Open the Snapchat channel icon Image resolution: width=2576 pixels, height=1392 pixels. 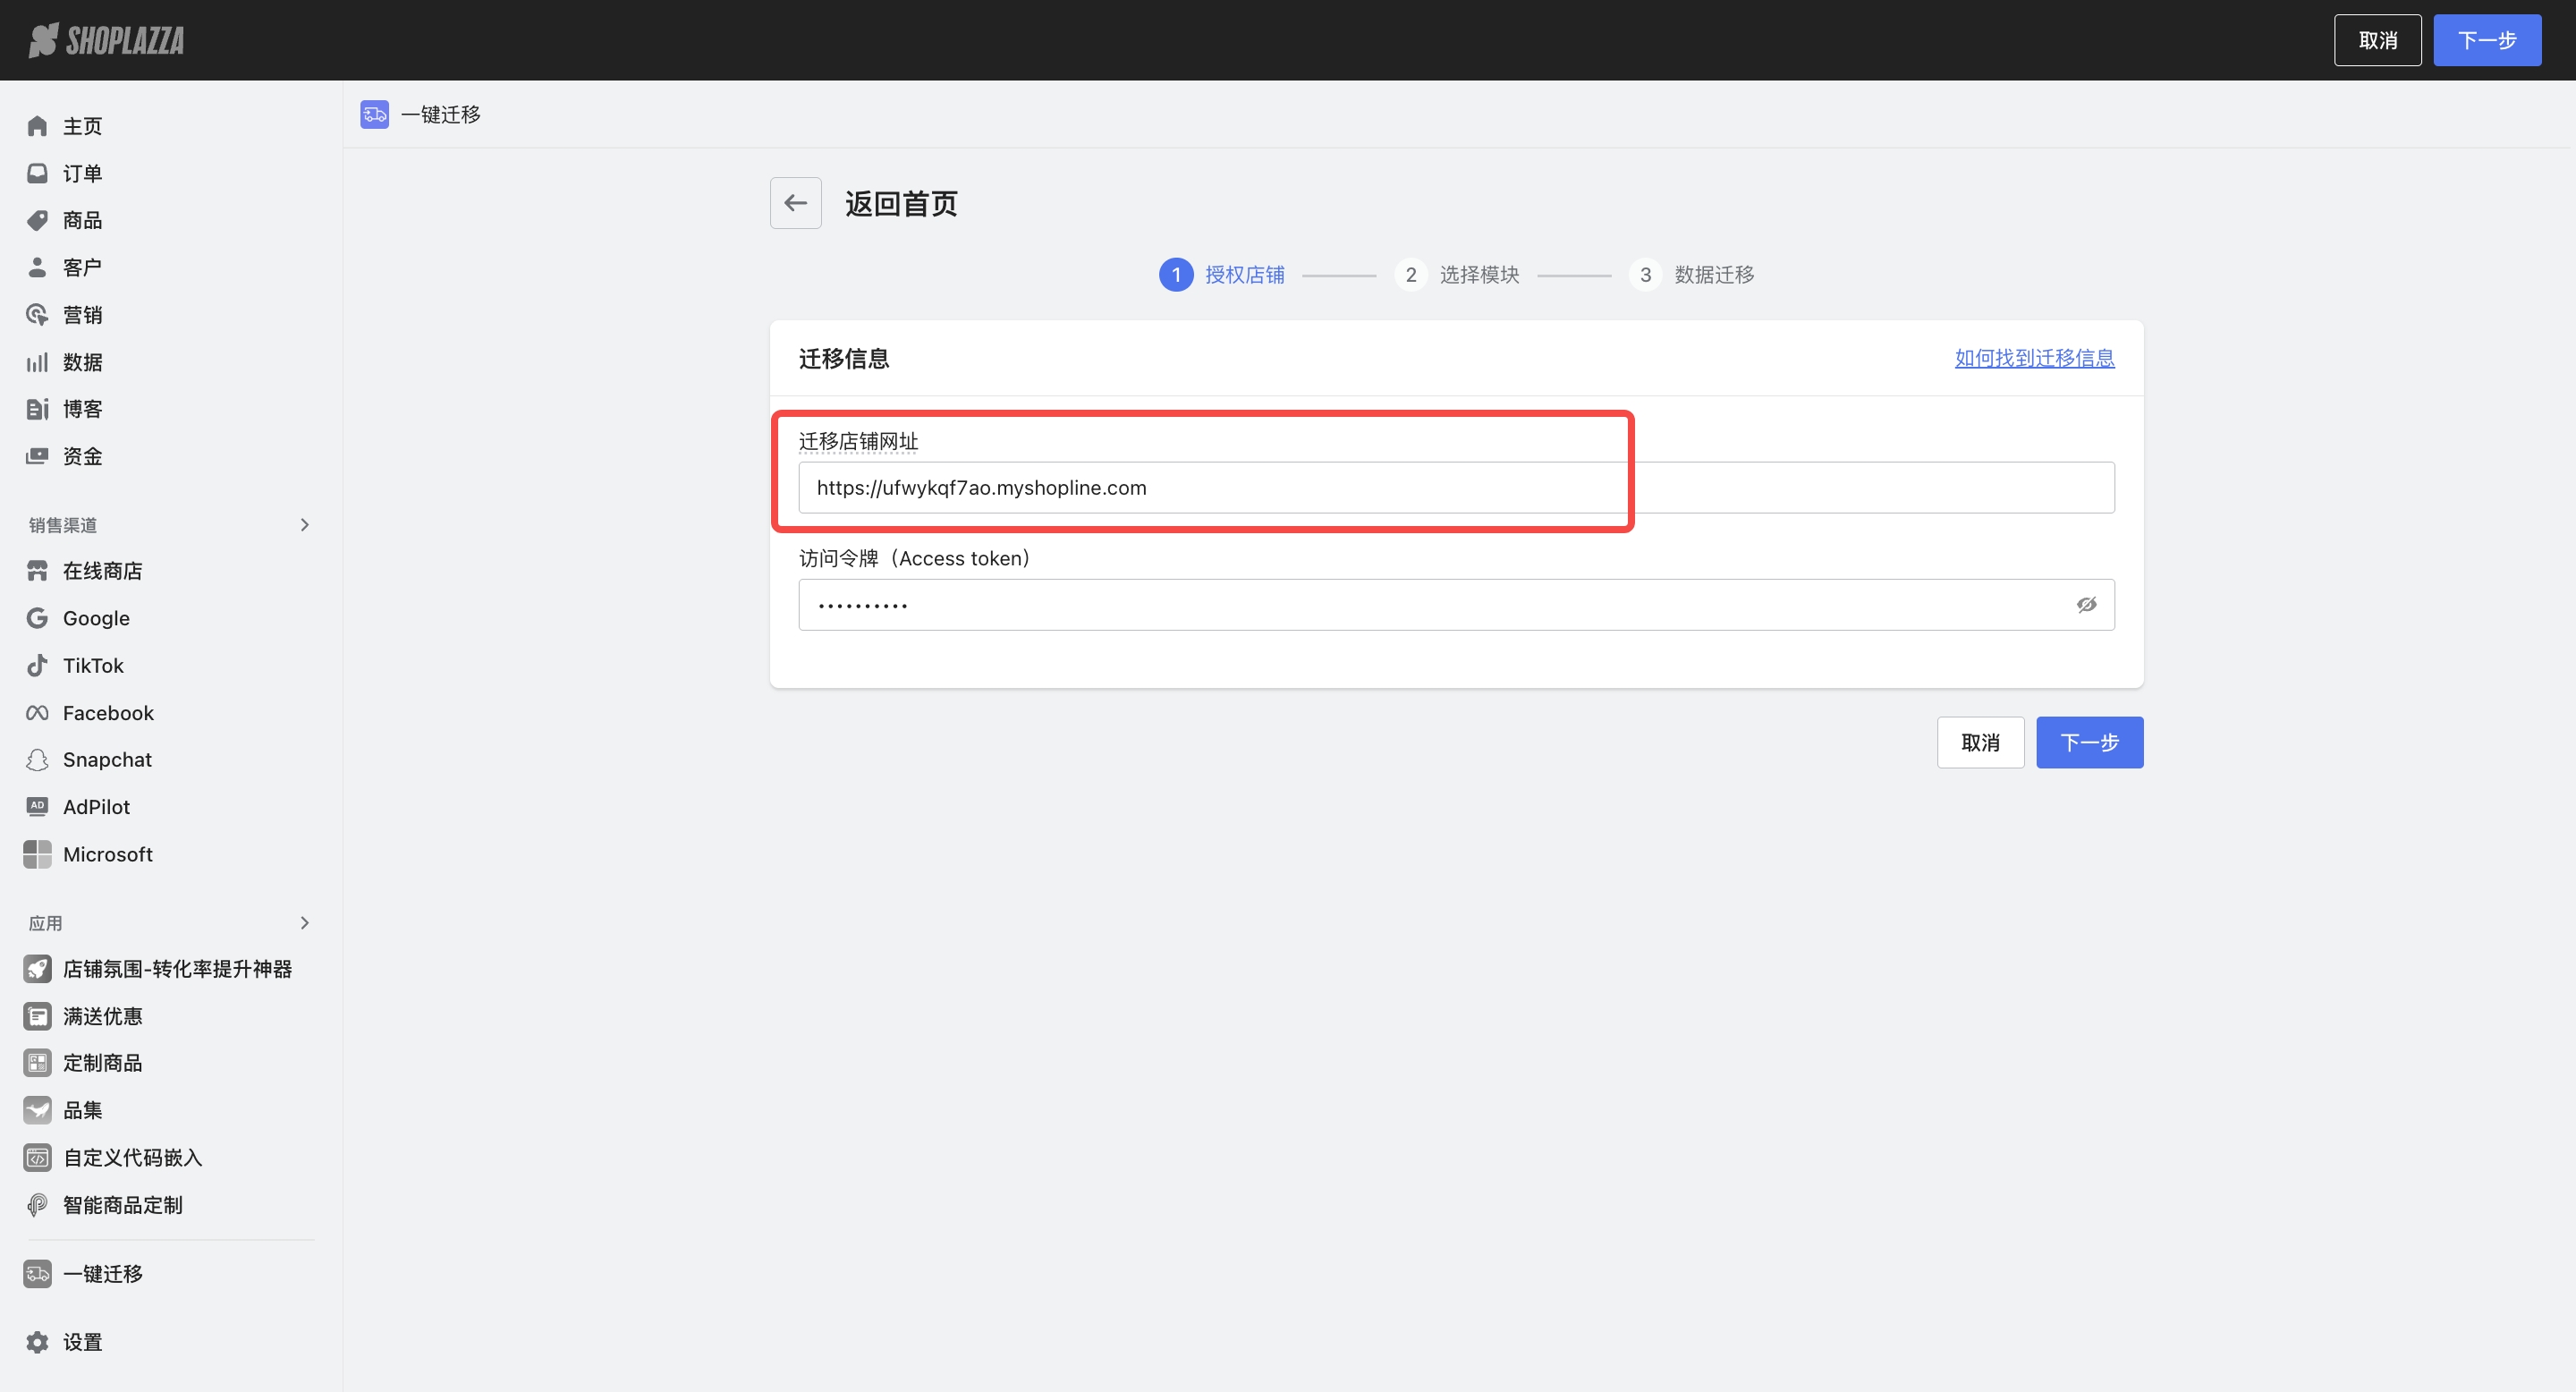(x=37, y=760)
